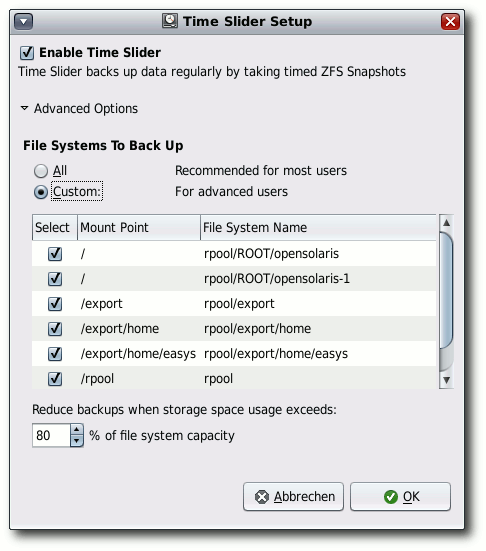The image size is (486, 551).
Task: Click the green checkmark OK button
Action: point(400,497)
